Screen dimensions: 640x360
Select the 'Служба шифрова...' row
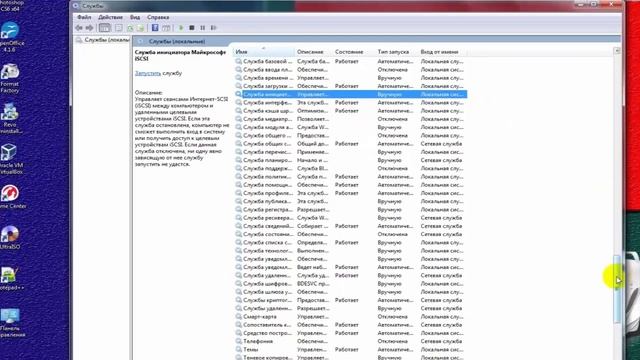tap(350, 283)
